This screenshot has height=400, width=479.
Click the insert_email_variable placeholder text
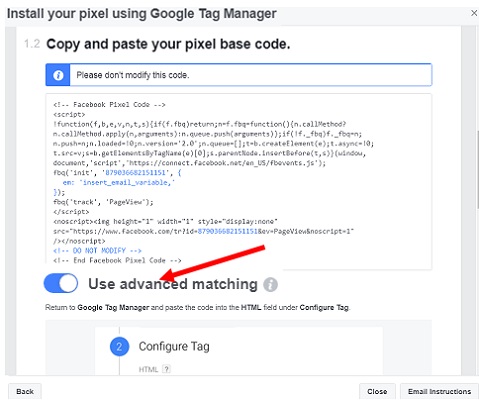click(x=128, y=182)
